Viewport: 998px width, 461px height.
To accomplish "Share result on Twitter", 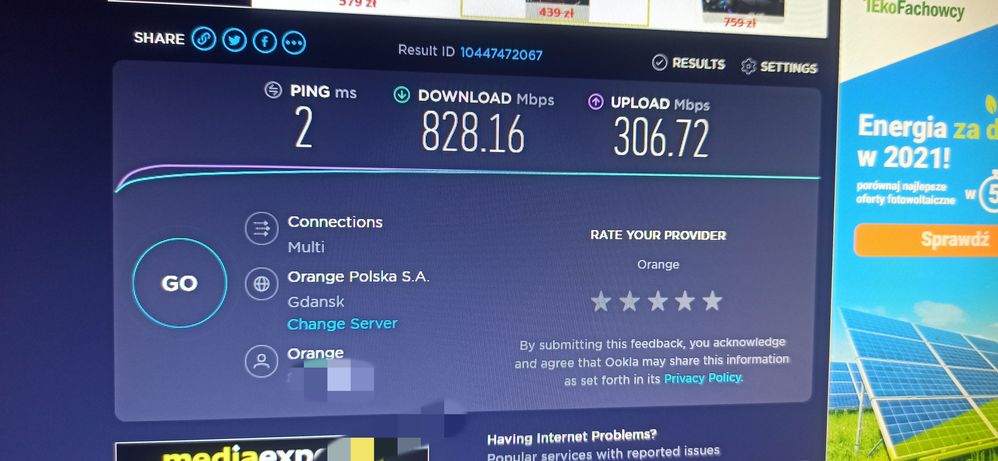I will coord(235,41).
